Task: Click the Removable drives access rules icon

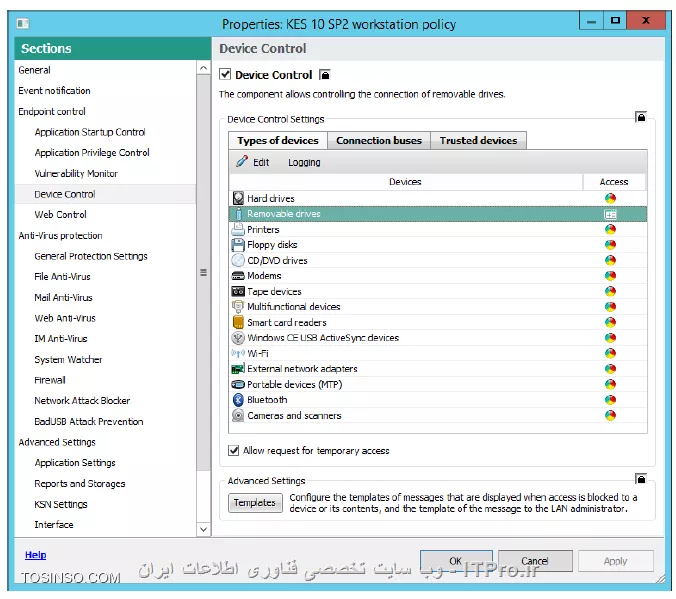Action: (610, 214)
